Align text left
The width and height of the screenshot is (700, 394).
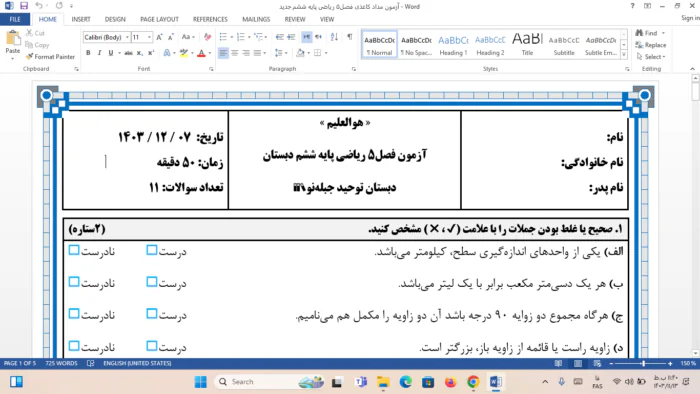(x=223, y=53)
